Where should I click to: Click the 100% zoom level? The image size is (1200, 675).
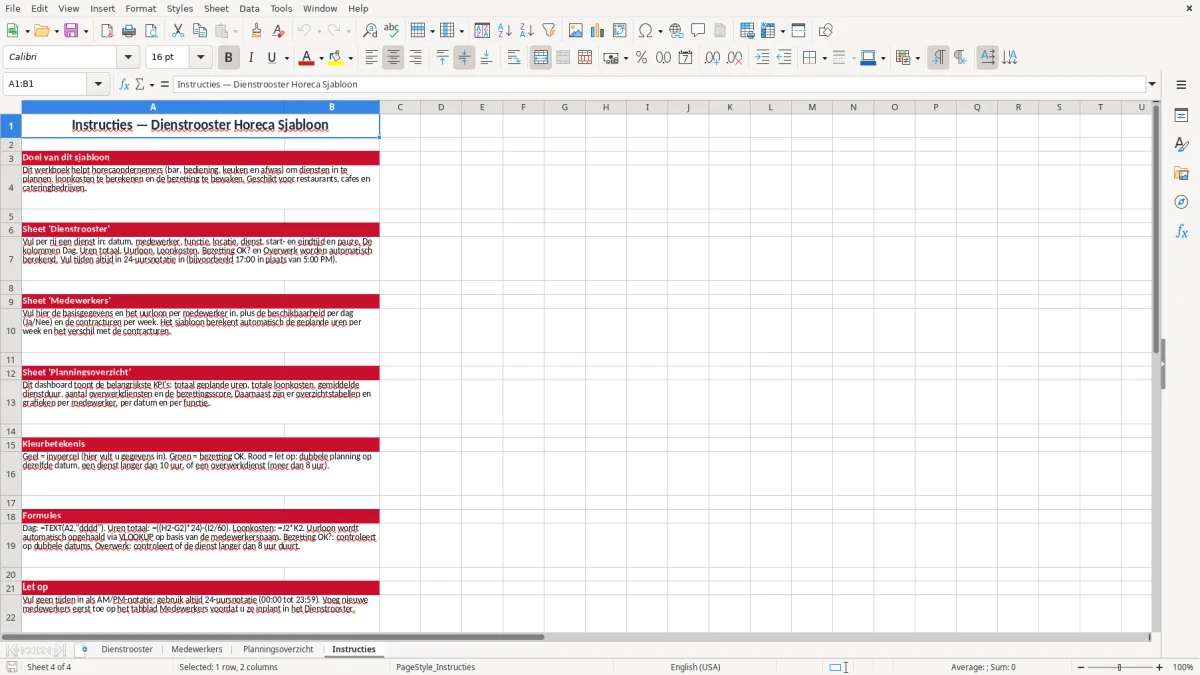(x=1183, y=667)
